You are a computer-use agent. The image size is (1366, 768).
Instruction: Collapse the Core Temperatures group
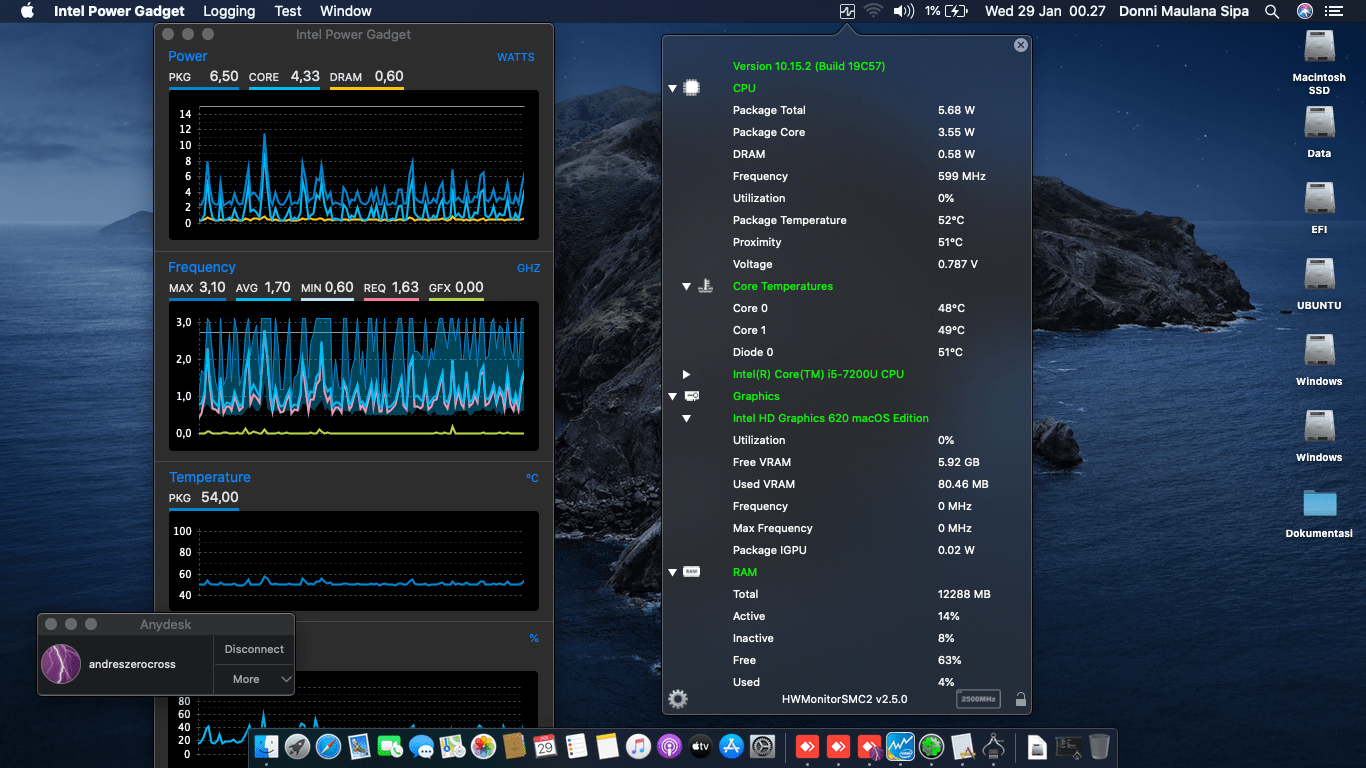tap(687, 286)
